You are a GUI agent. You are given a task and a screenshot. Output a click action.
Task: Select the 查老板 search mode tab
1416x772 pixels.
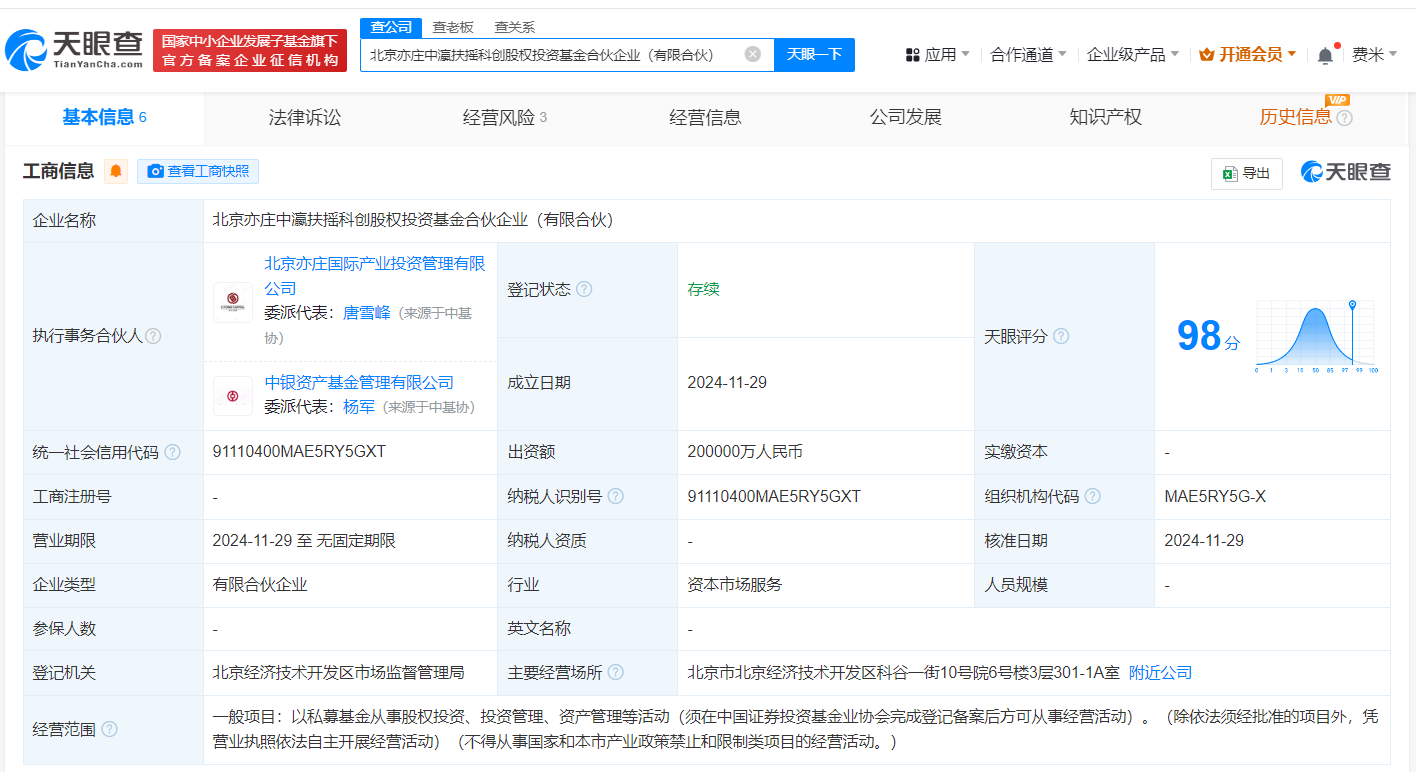pyautogui.click(x=453, y=27)
